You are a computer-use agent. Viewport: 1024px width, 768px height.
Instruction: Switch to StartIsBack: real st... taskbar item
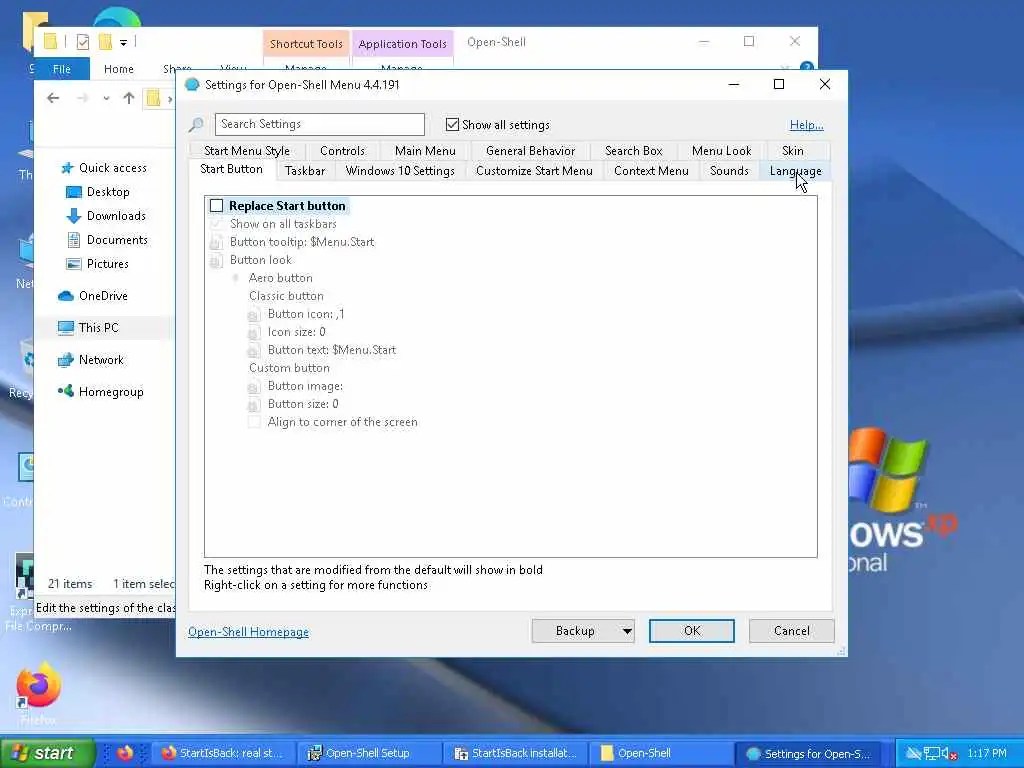tap(223, 753)
